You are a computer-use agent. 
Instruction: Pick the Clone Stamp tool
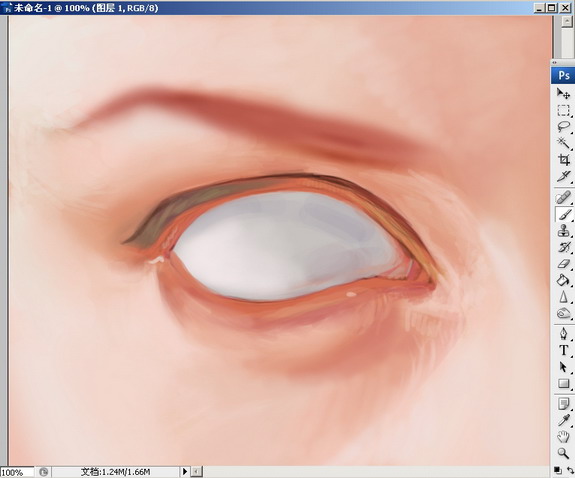pos(563,231)
